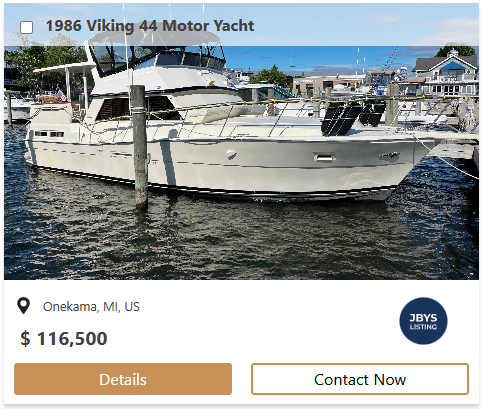Viewport: 483px width, 409px height.
Task: Open the 1986 Viking 44 Motor Yacht title
Action: tap(150, 26)
